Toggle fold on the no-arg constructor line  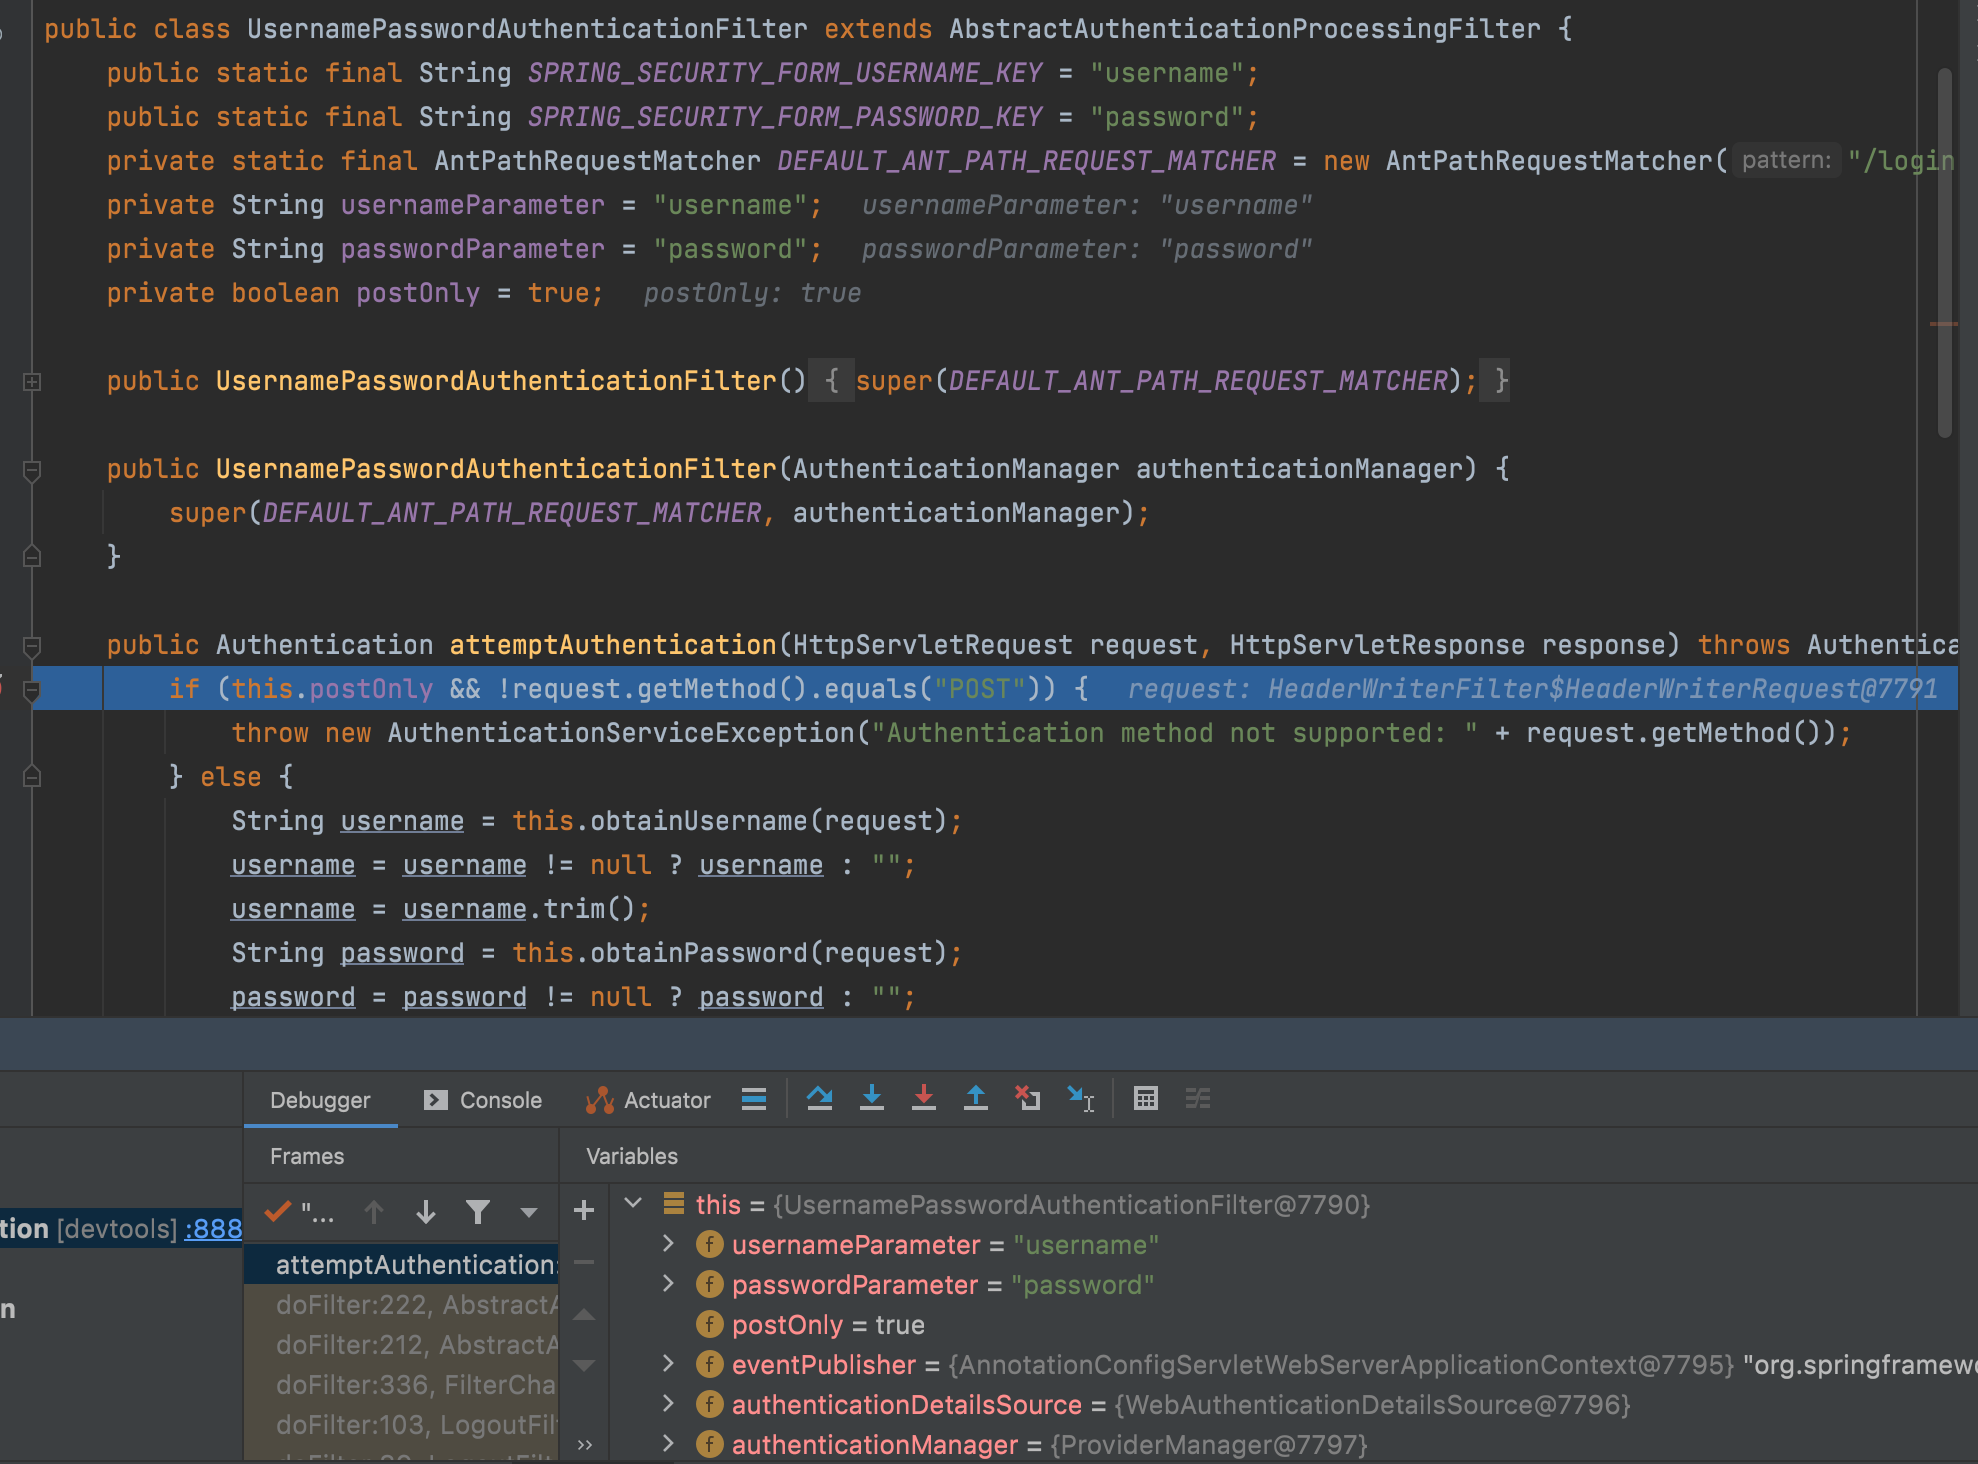coord(32,381)
